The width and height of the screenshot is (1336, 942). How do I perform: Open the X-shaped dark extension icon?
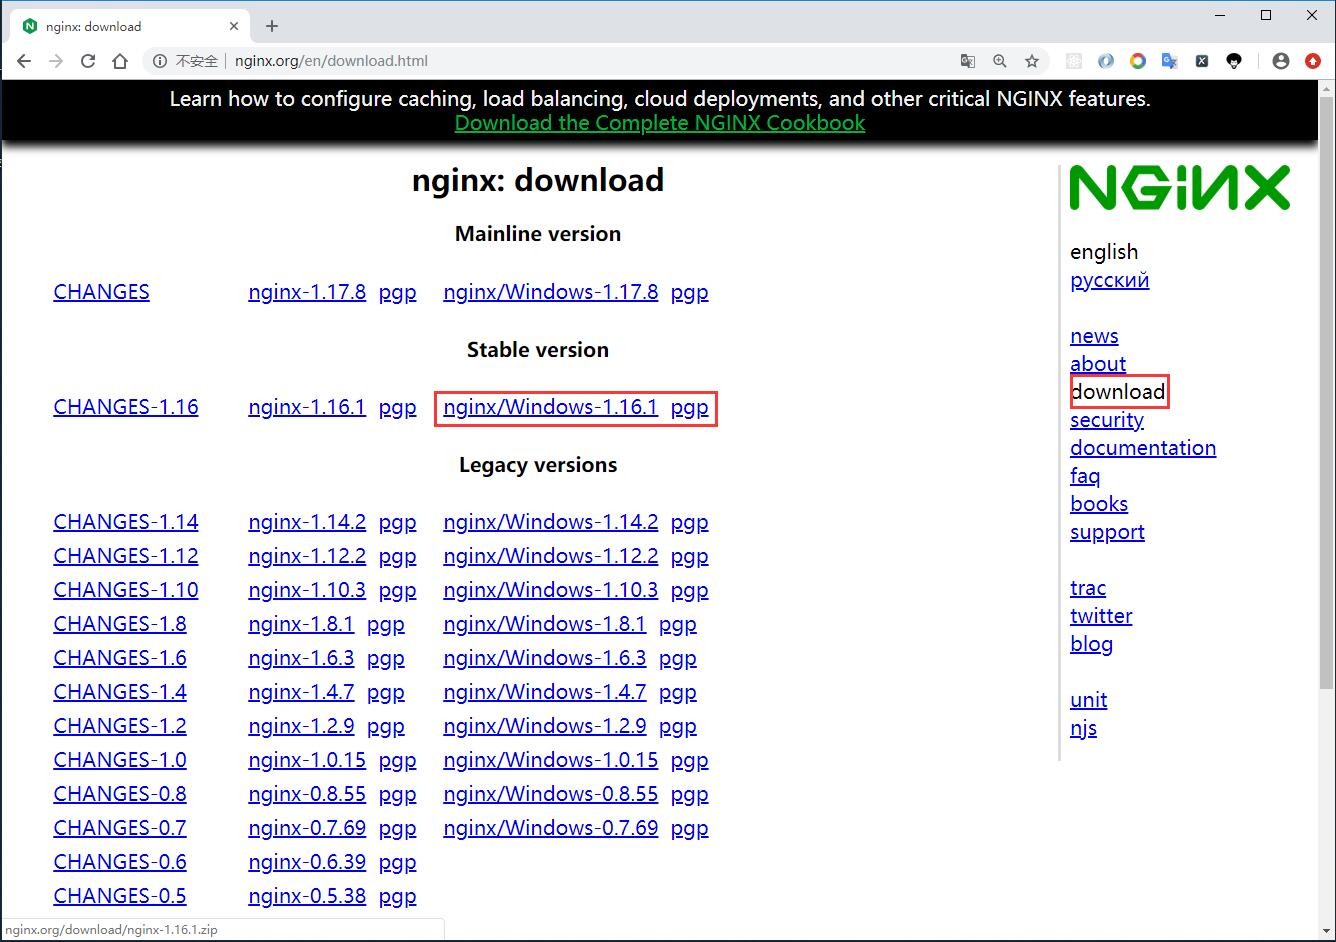[x=1202, y=61]
